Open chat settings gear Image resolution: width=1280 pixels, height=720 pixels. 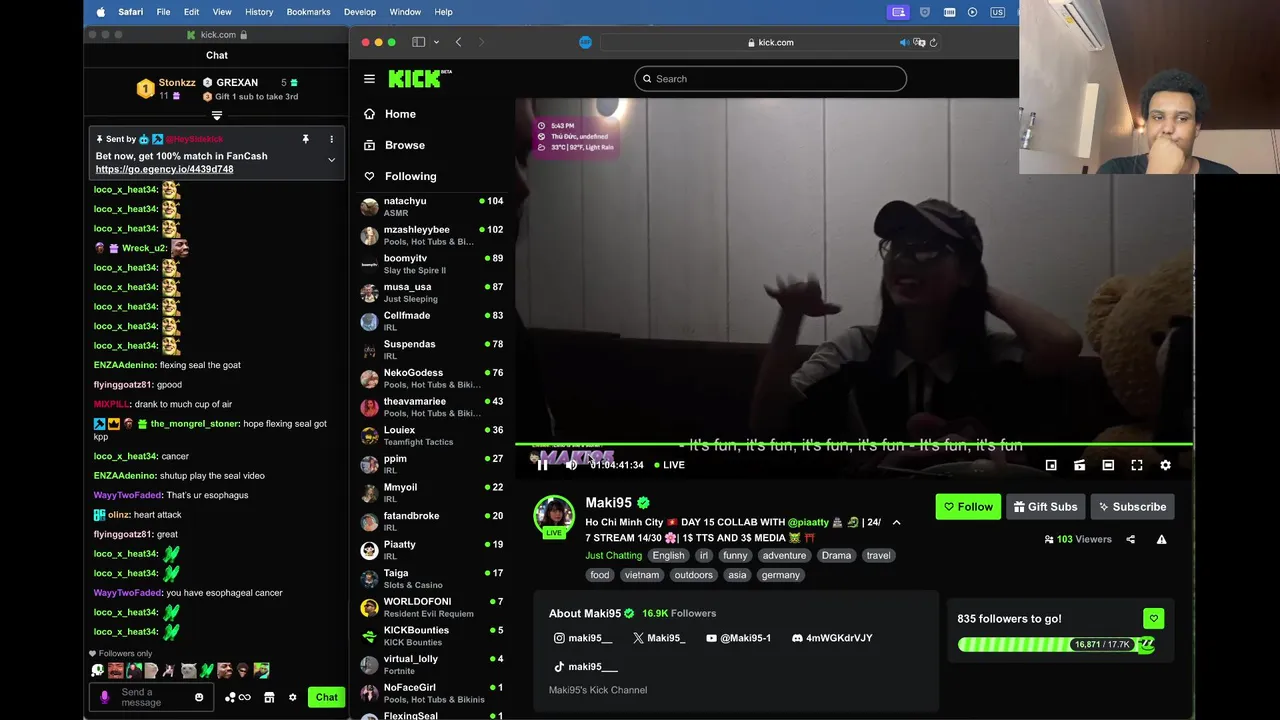[293, 697]
